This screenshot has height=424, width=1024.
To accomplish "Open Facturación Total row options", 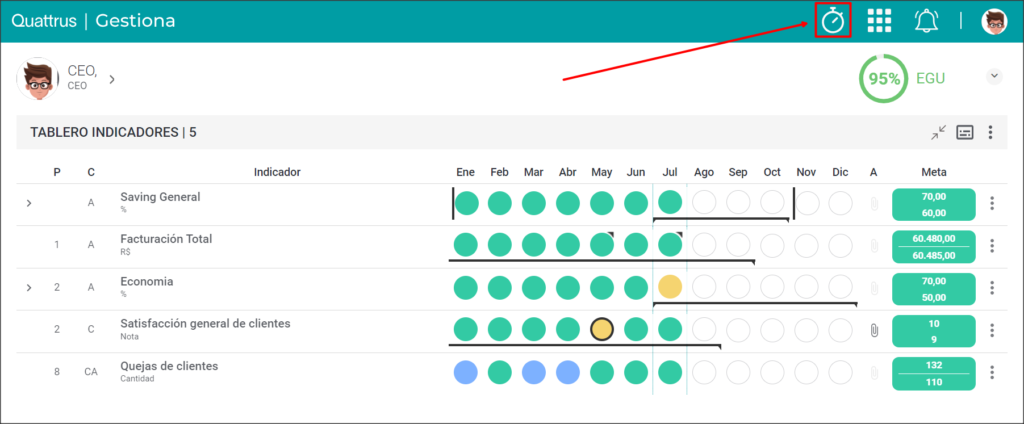I will point(992,246).
